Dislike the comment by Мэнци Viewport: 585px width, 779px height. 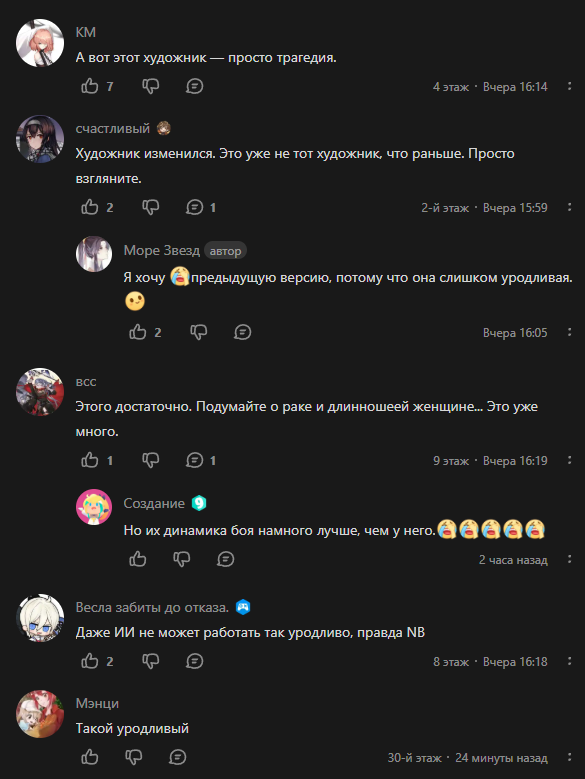134,757
